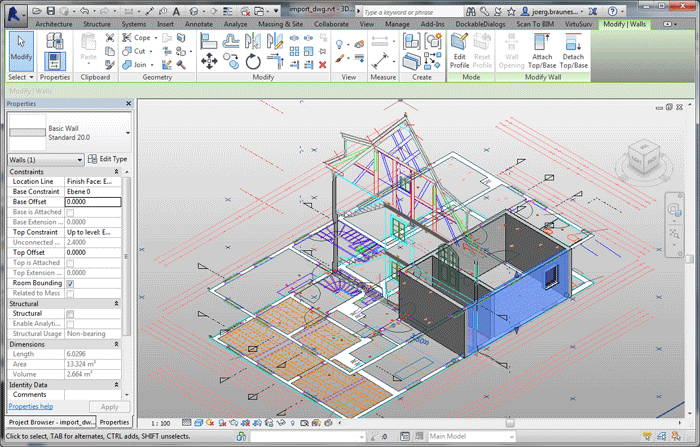Open the Walls (1) filter dropdown
The image size is (700, 447).
point(46,160)
